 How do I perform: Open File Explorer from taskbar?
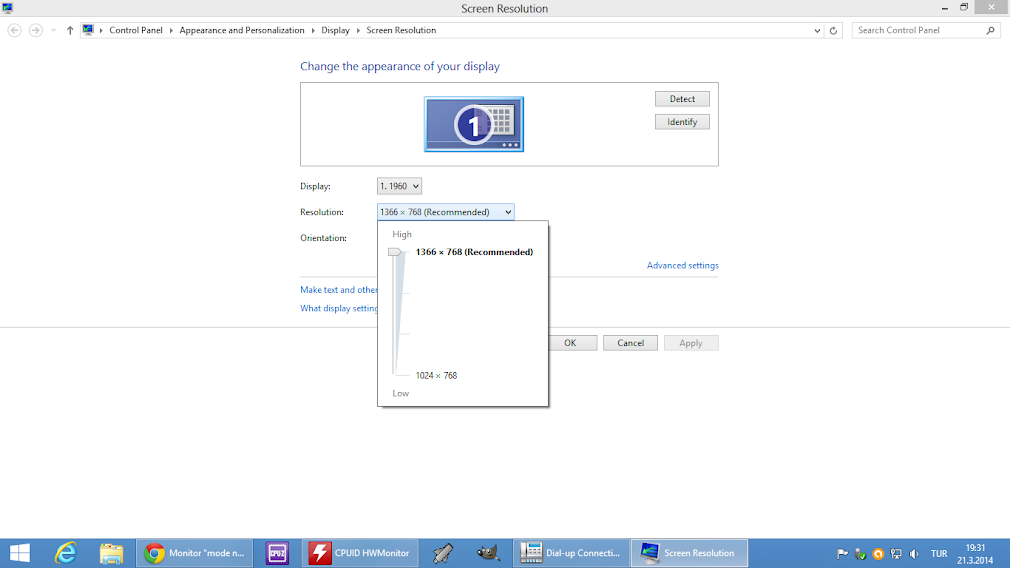pos(111,553)
